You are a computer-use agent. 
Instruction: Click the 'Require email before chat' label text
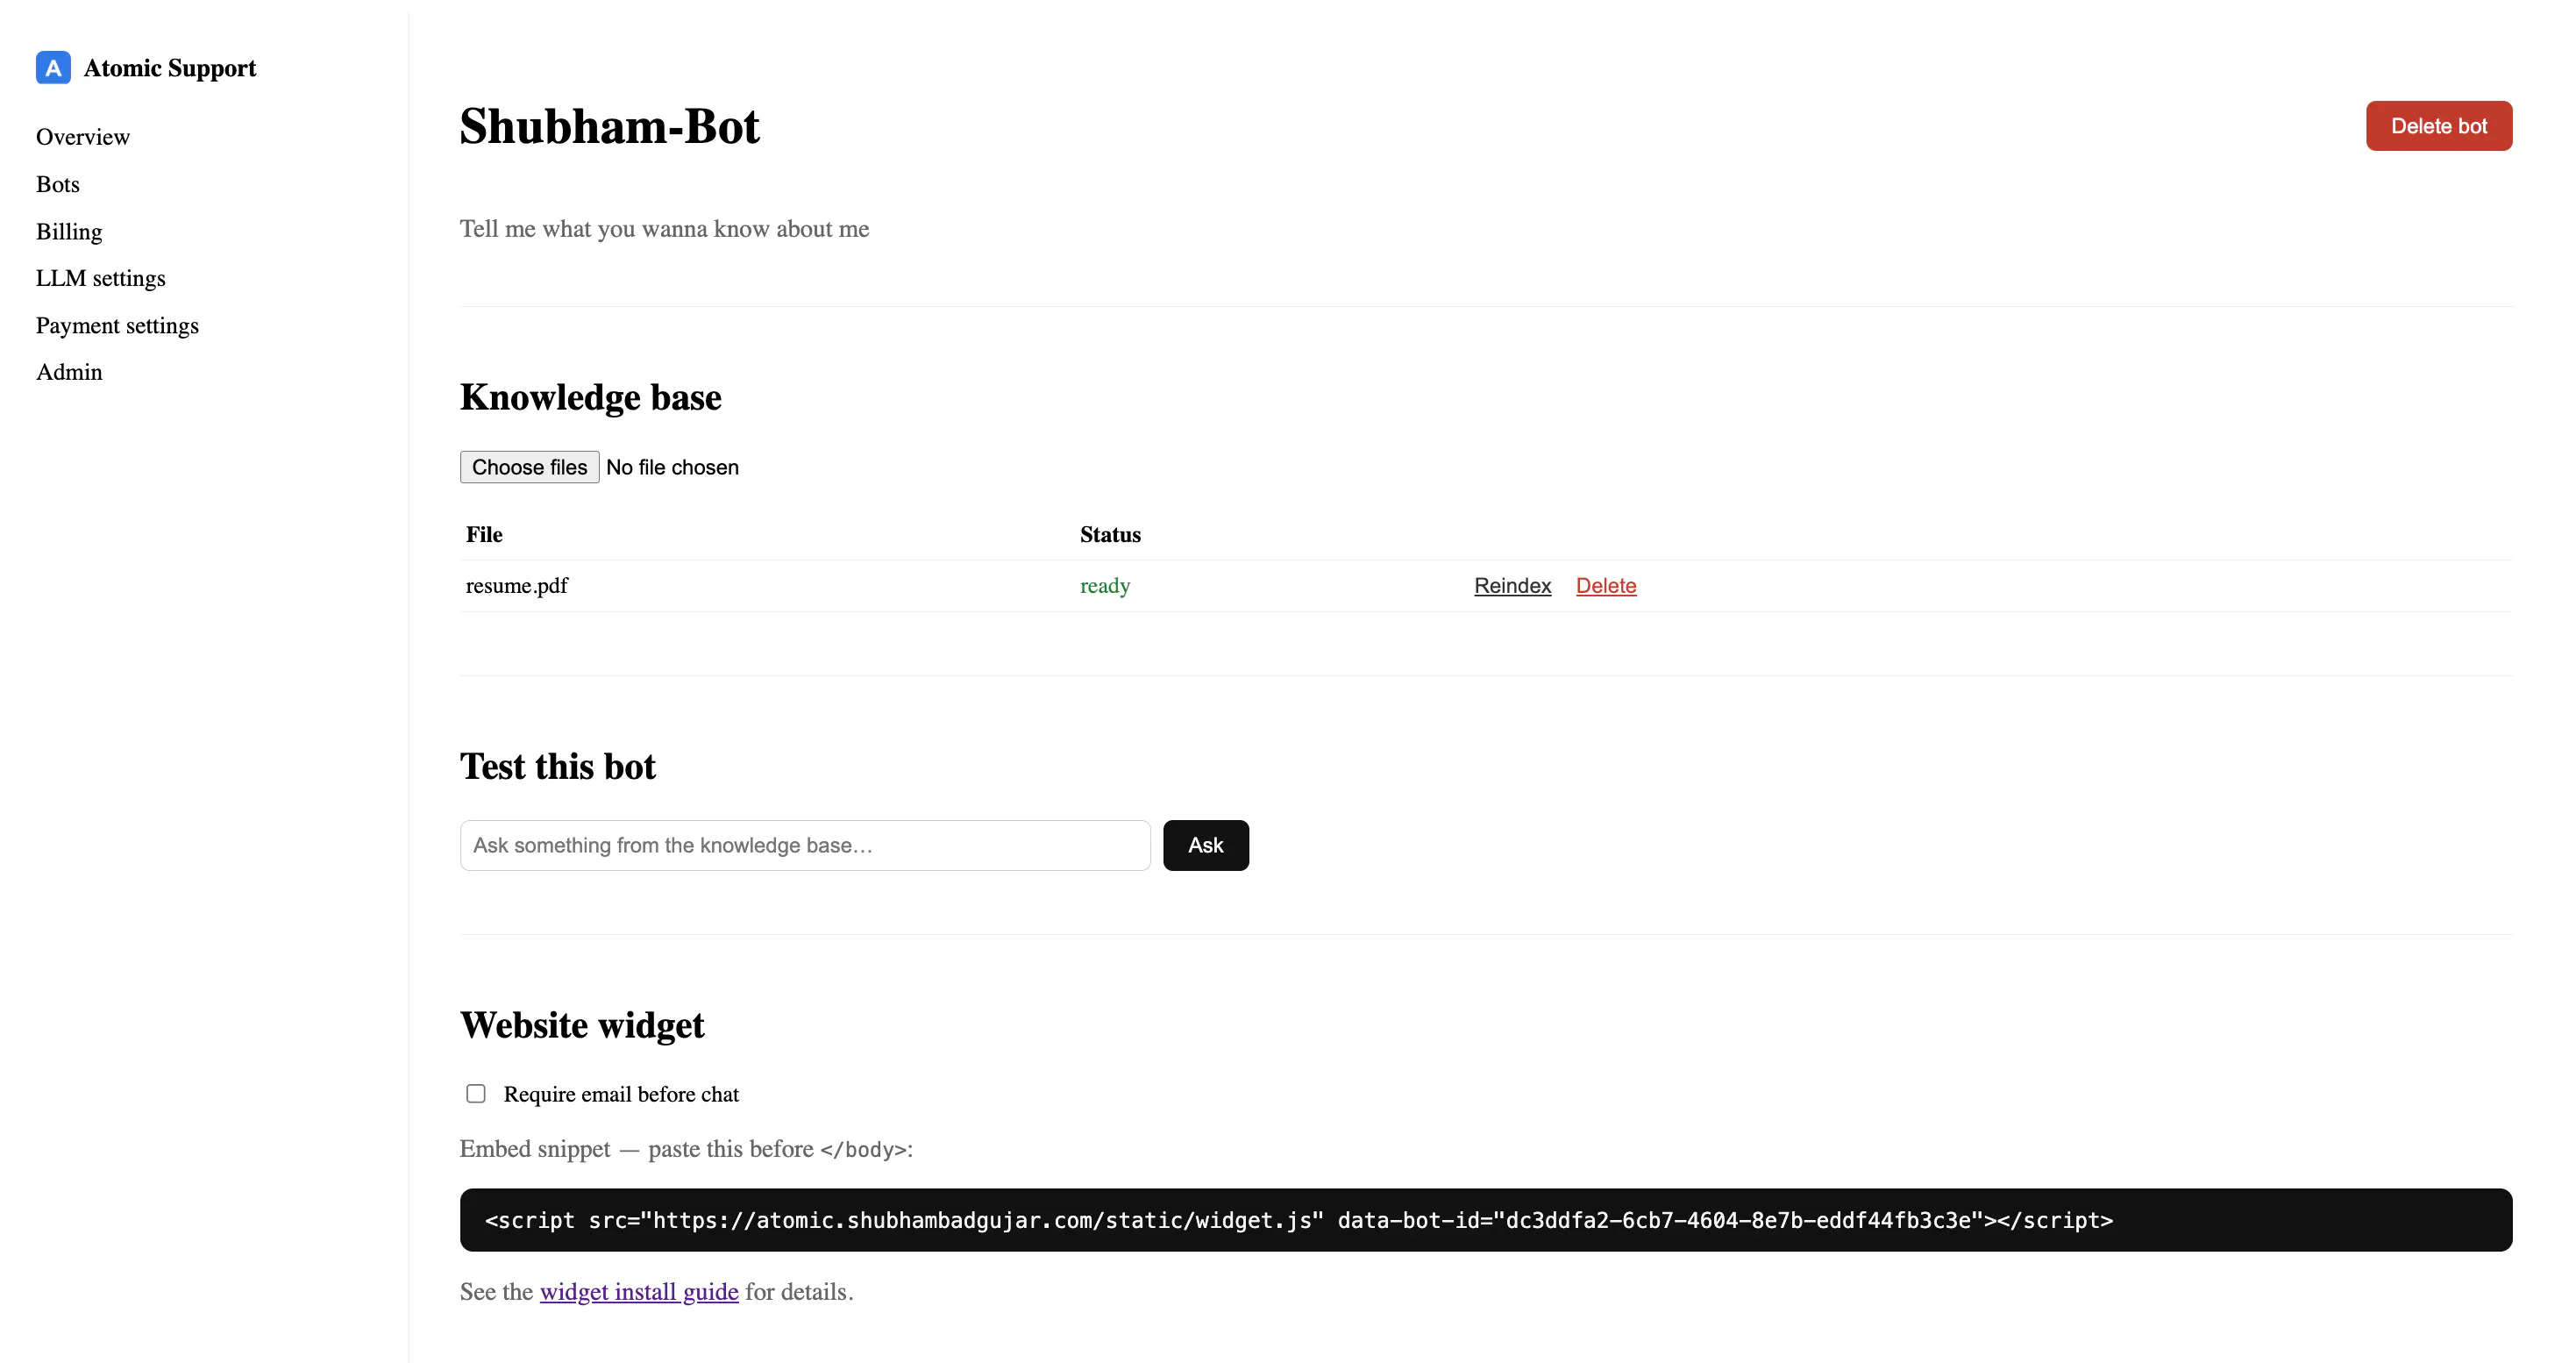point(621,1094)
